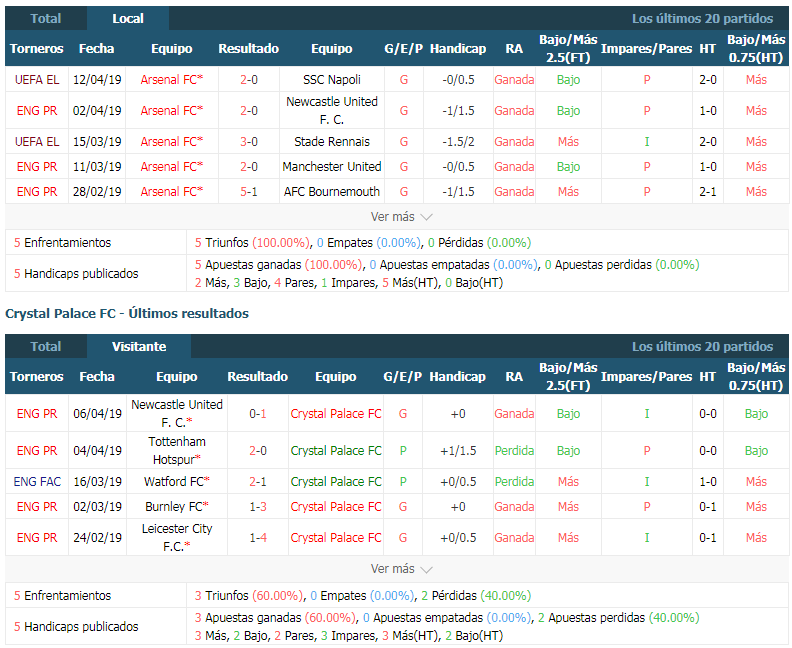Click SSC Napoli team name
The height and width of the screenshot is (648, 792).
(332, 80)
